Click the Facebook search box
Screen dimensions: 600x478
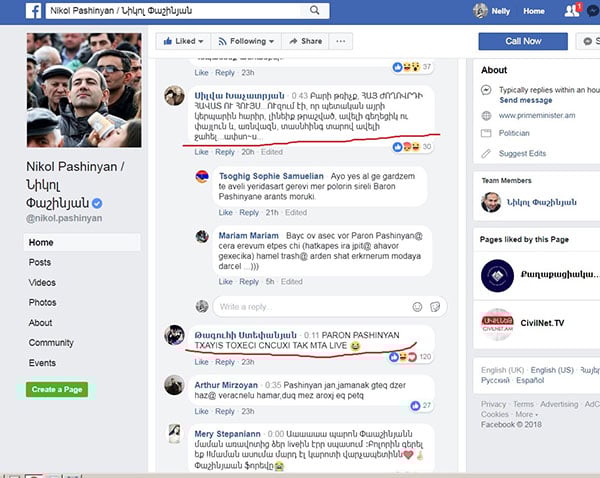tap(188, 11)
